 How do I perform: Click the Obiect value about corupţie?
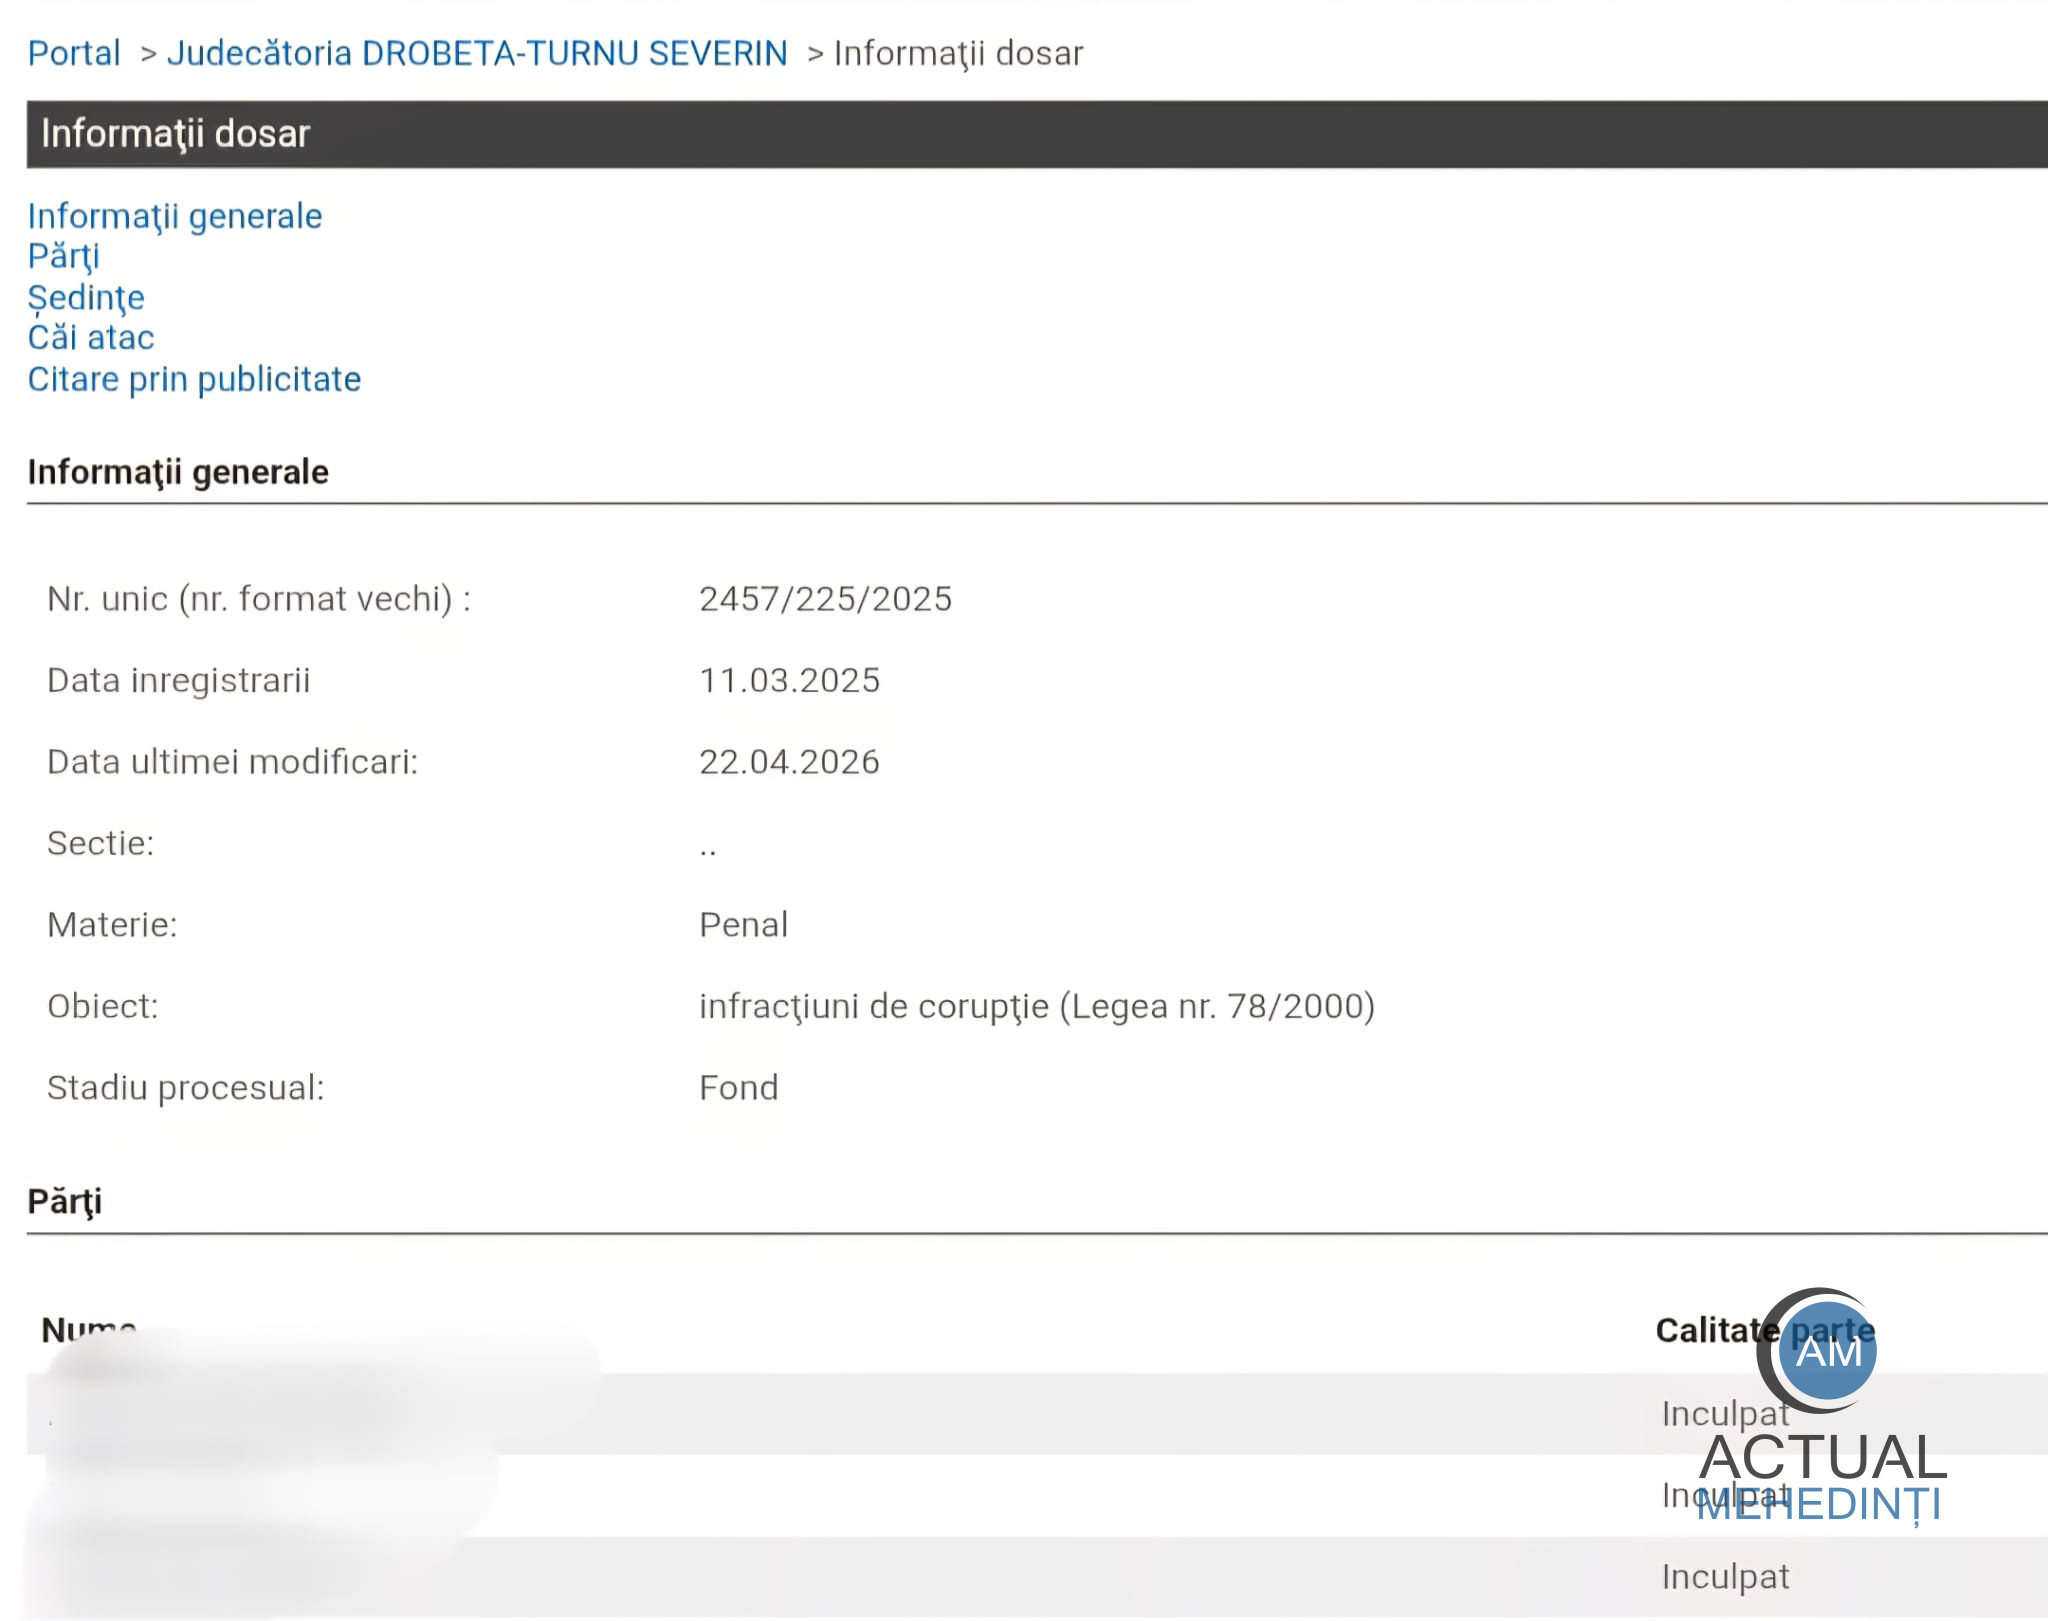coord(1036,1006)
